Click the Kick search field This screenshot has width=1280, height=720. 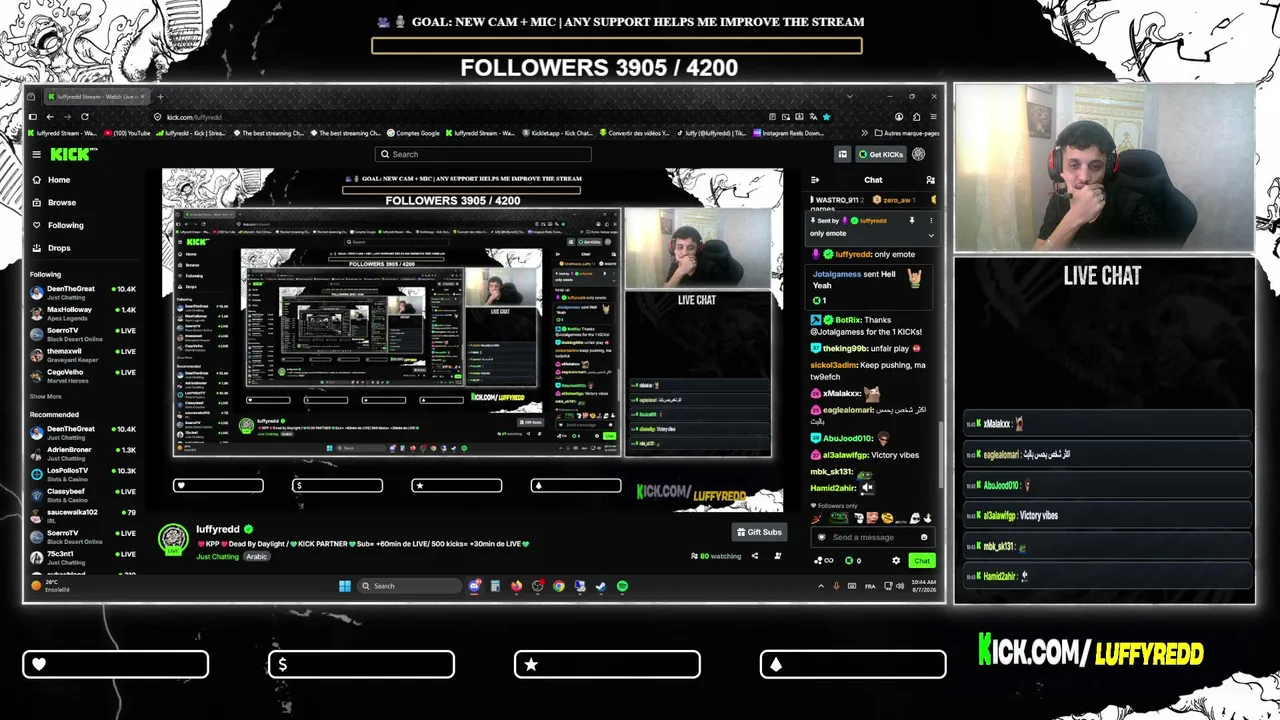point(483,154)
